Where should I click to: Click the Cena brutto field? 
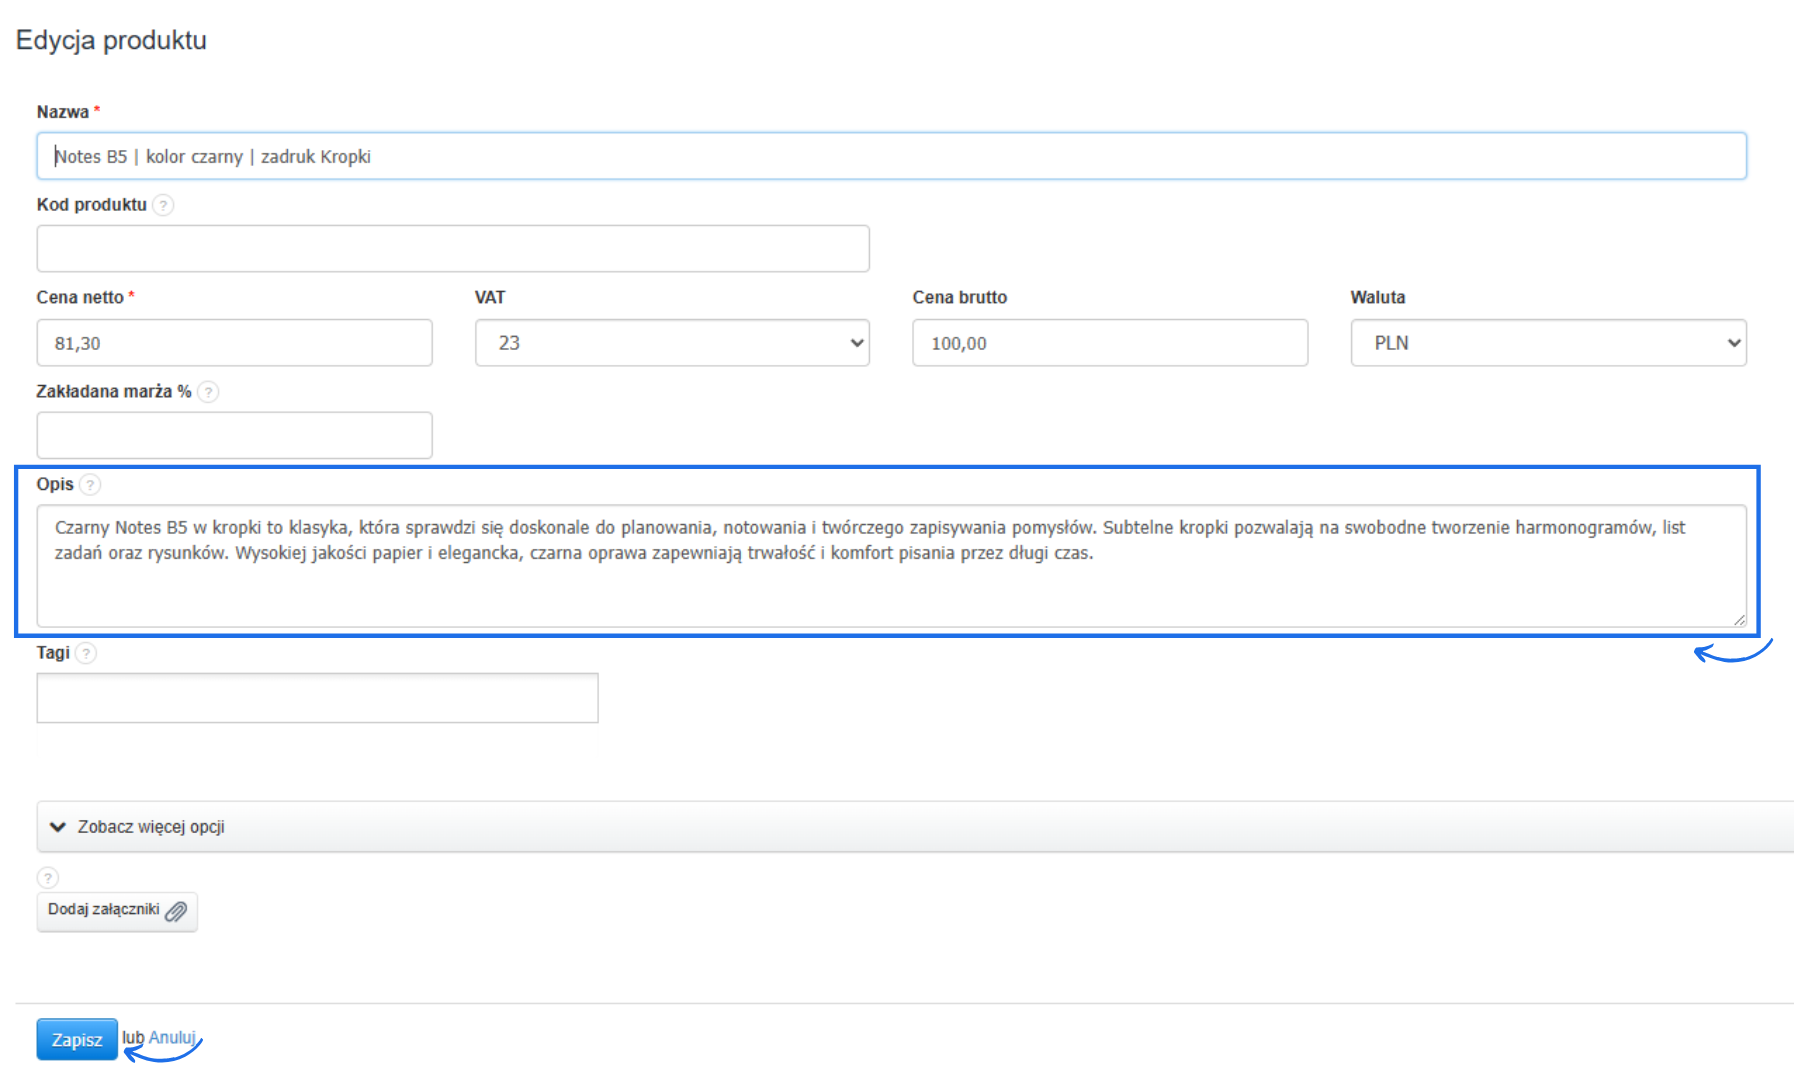tap(1110, 342)
